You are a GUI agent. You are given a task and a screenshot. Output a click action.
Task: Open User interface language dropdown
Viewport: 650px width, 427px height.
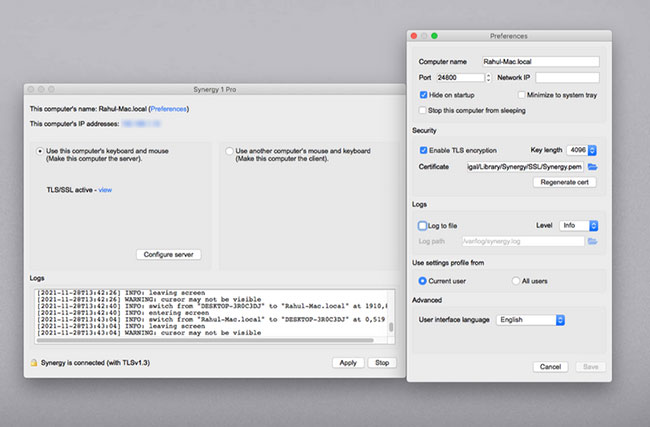click(531, 320)
